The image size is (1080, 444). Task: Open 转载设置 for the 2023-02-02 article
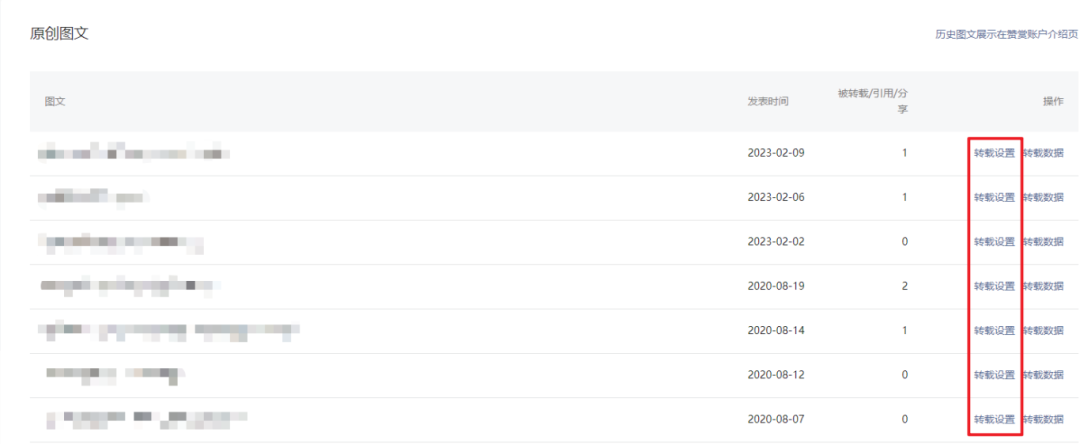click(x=994, y=242)
